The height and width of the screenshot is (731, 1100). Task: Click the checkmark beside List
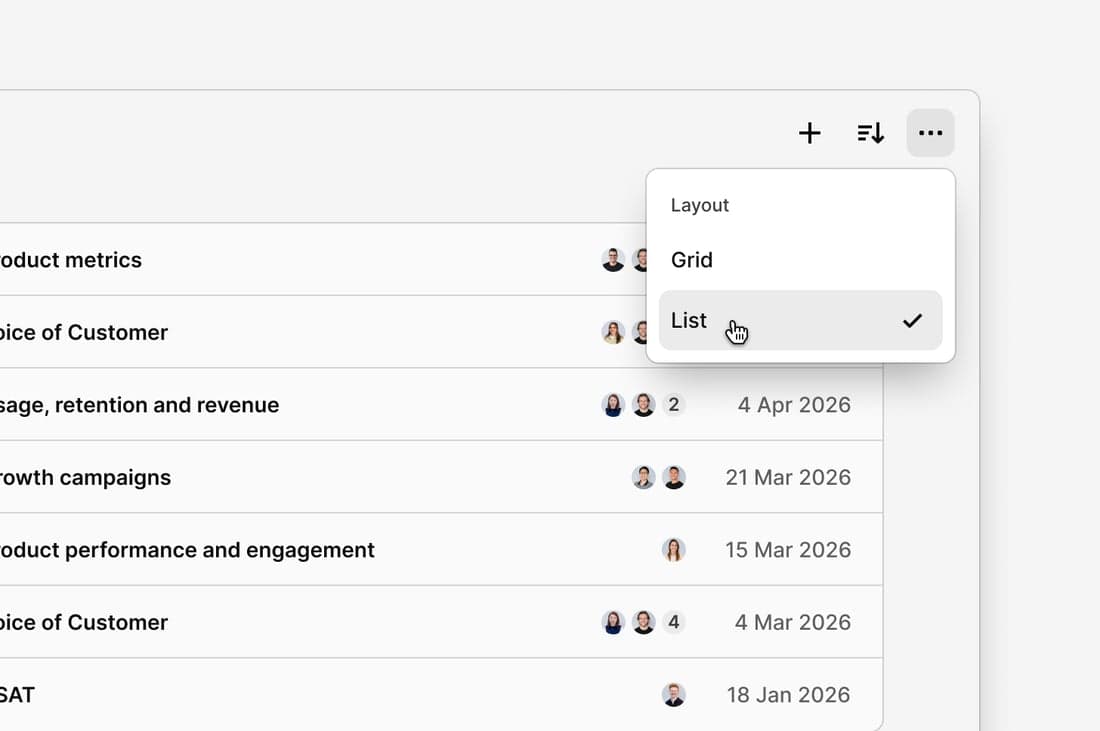(912, 321)
